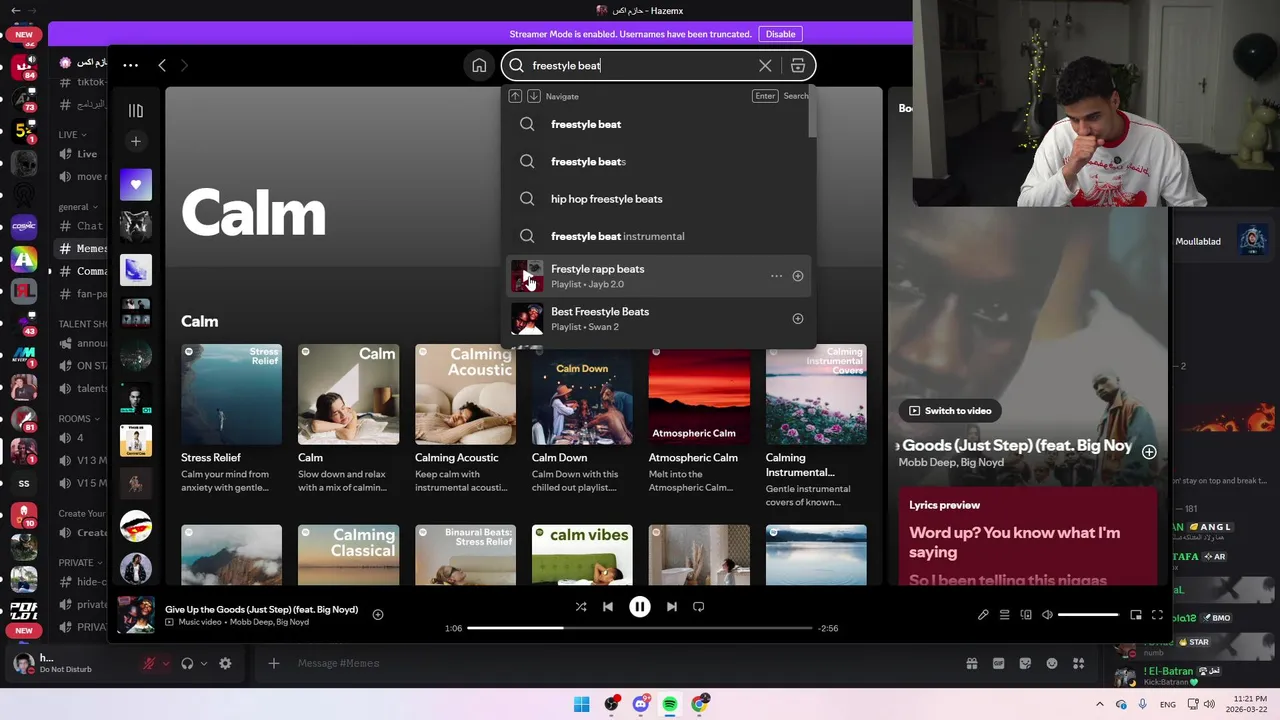Skip to next track

point(672,607)
